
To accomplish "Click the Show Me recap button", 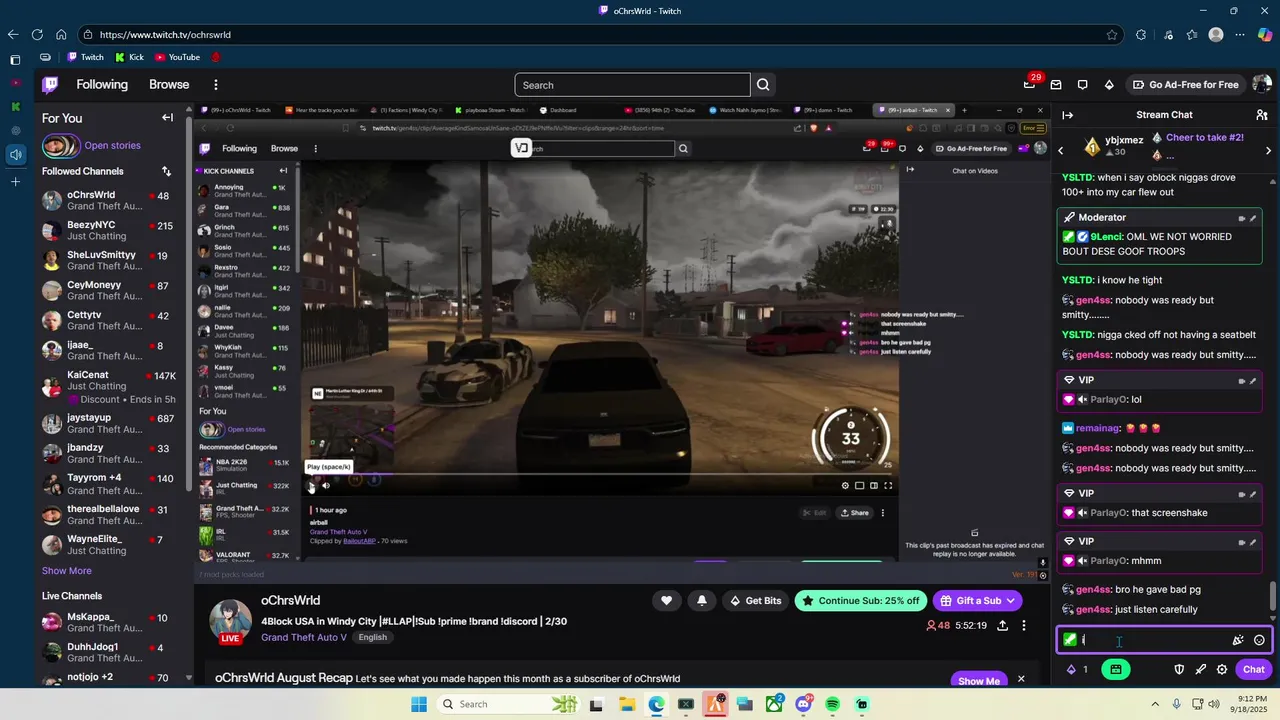I will [x=978, y=681].
